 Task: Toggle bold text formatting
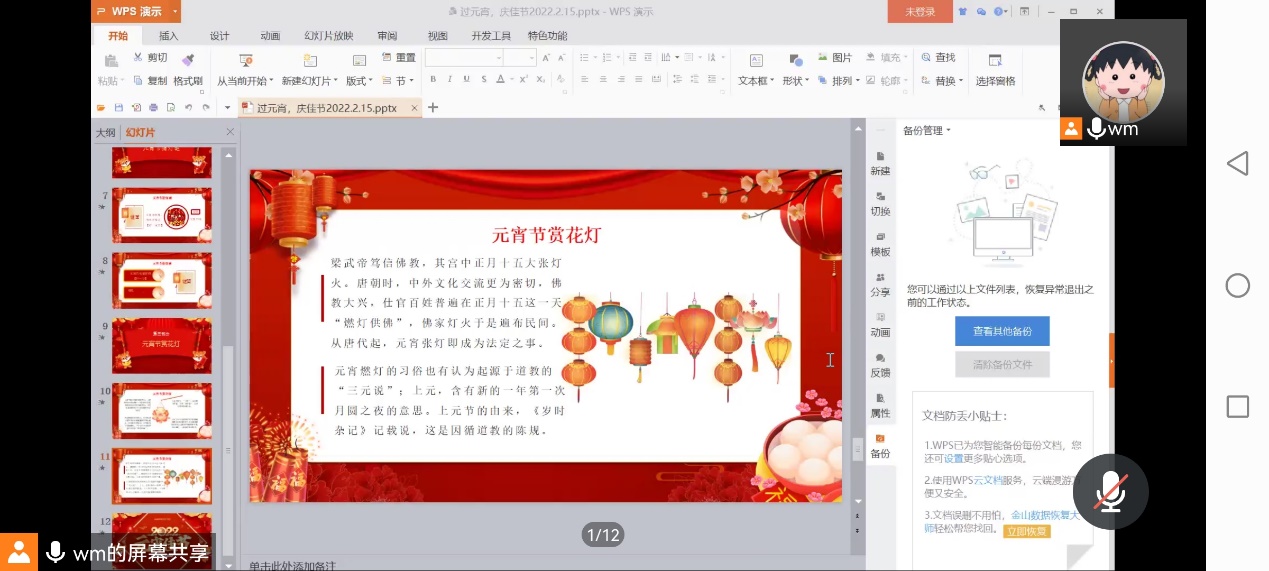[434, 80]
